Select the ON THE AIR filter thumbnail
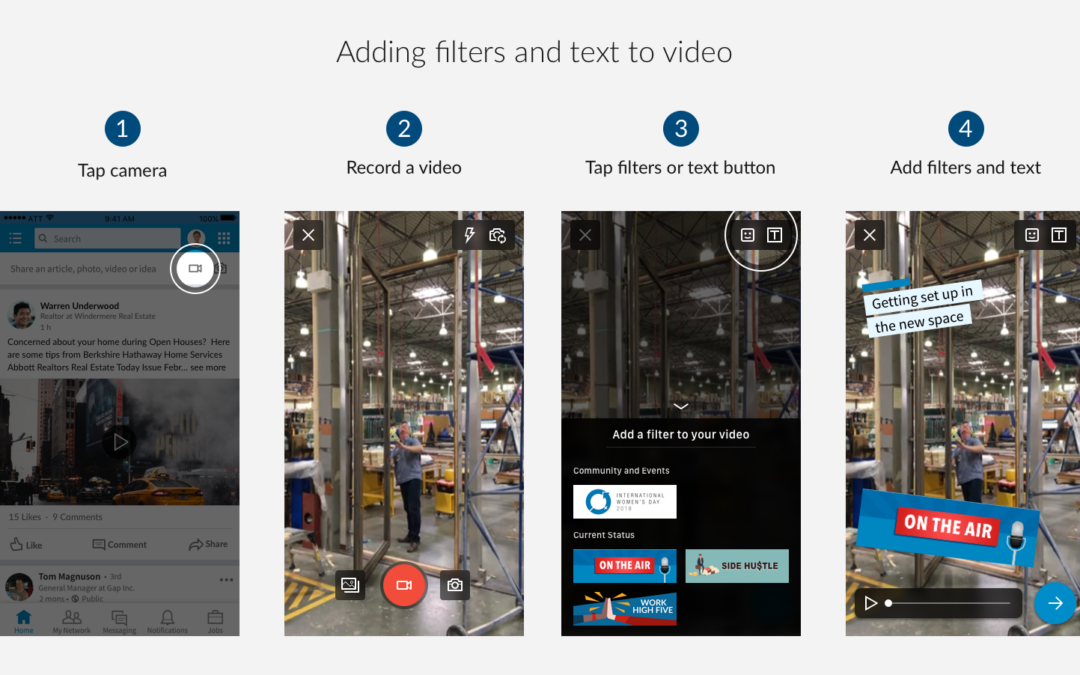Image resolution: width=1080 pixels, height=675 pixels. pyautogui.click(x=625, y=565)
